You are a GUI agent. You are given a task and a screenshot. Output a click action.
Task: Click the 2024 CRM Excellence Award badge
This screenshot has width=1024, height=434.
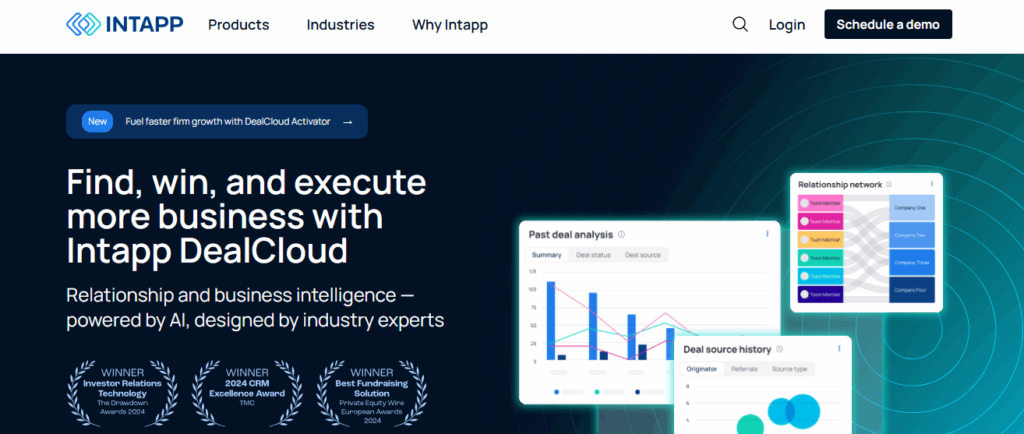tap(247, 394)
